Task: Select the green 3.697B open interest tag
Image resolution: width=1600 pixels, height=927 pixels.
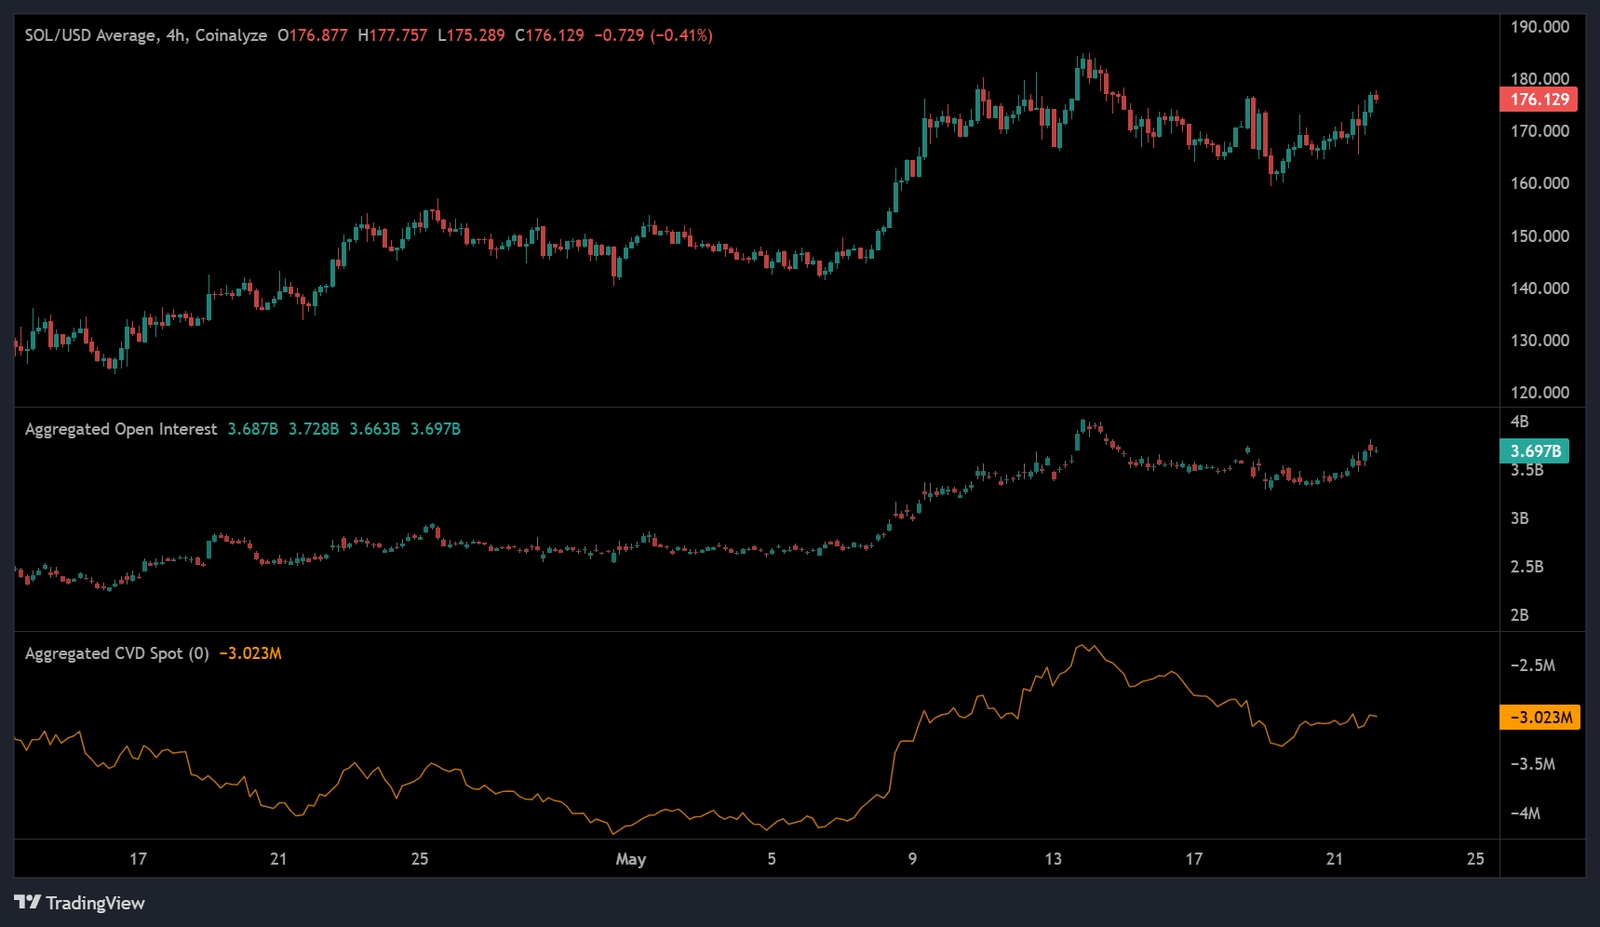Action: [x=1535, y=451]
